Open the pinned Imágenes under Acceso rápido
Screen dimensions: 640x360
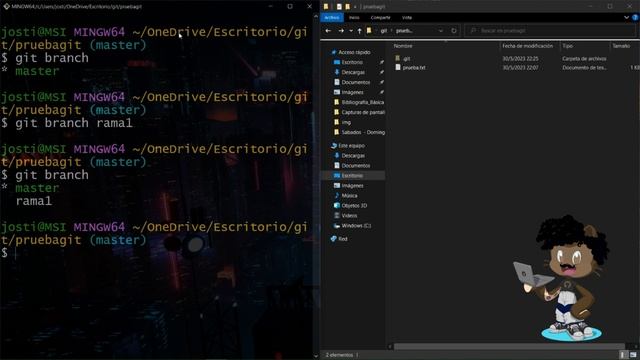tap(352, 92)
